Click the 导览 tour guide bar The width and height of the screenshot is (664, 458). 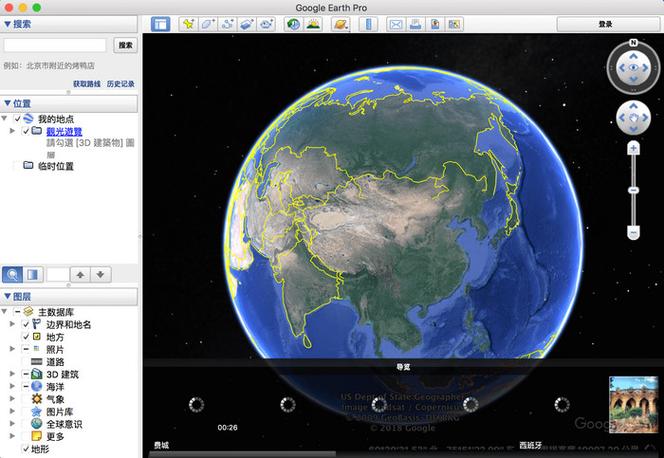coord(403,367)
